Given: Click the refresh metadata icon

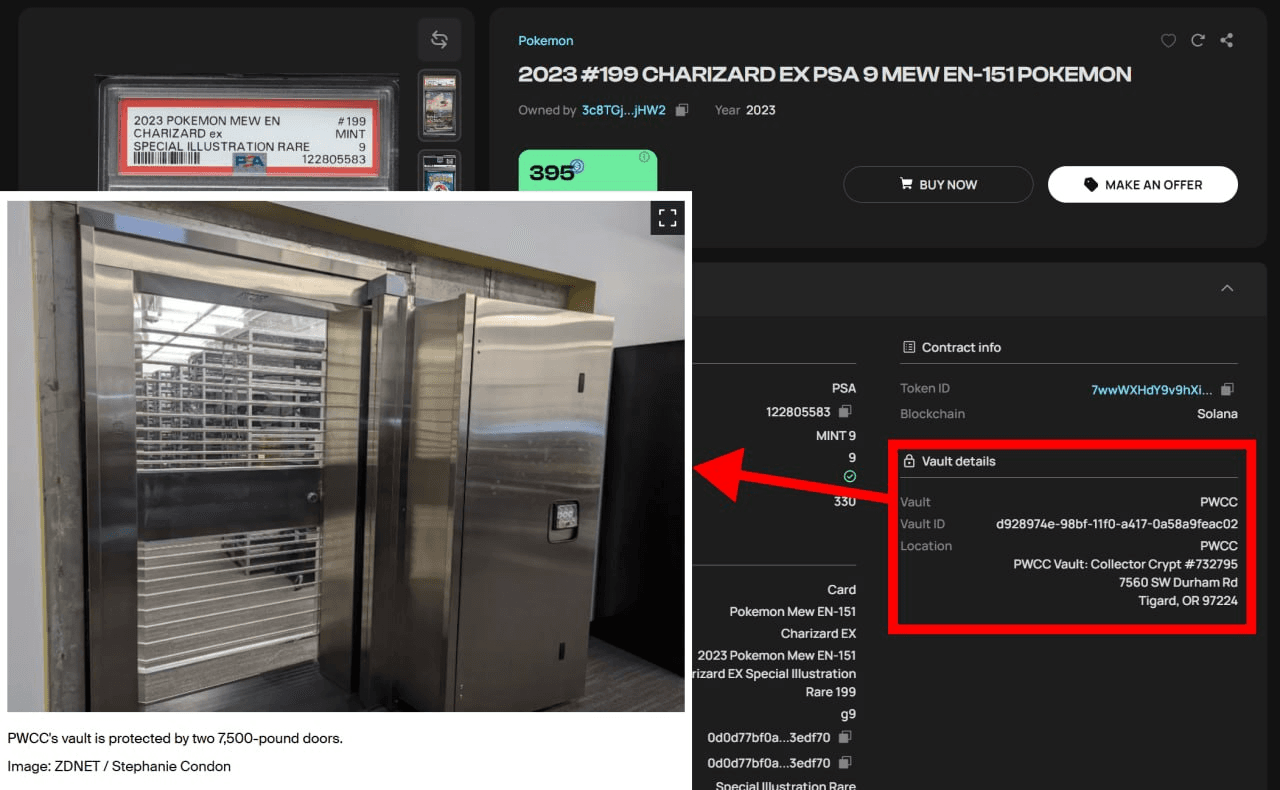Looking at the screenshot, I should [x=1198, y=41].
